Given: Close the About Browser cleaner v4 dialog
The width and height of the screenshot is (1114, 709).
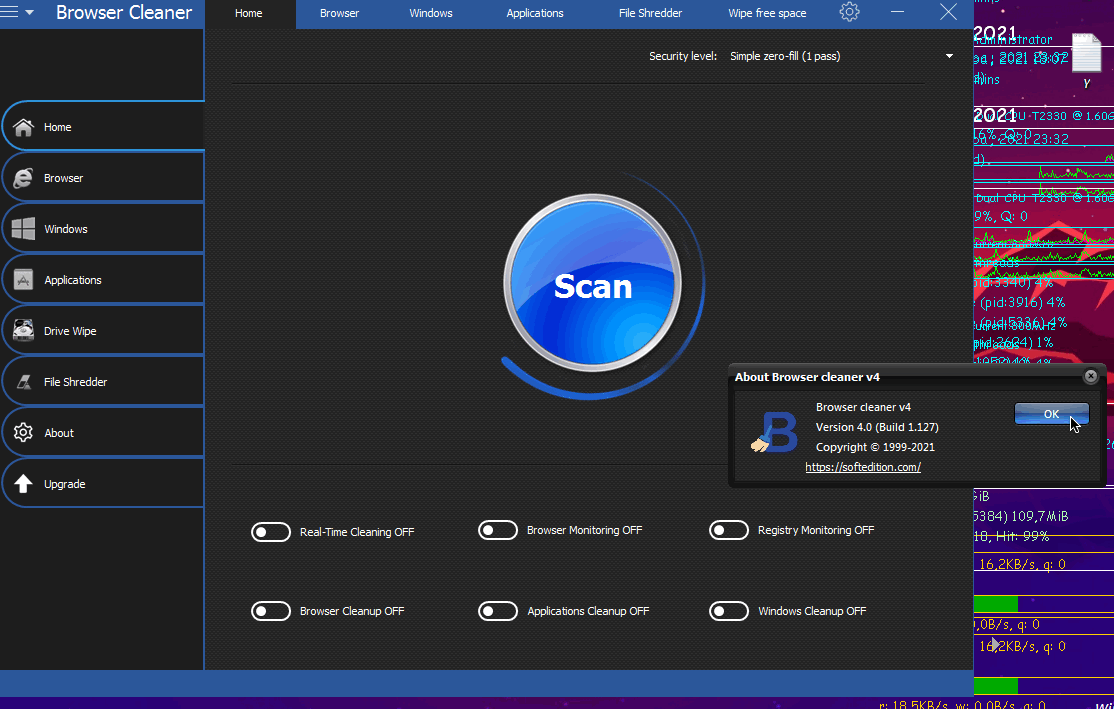Looking at the screenshot, I should pyautogui.click(x=1091, y=377).
